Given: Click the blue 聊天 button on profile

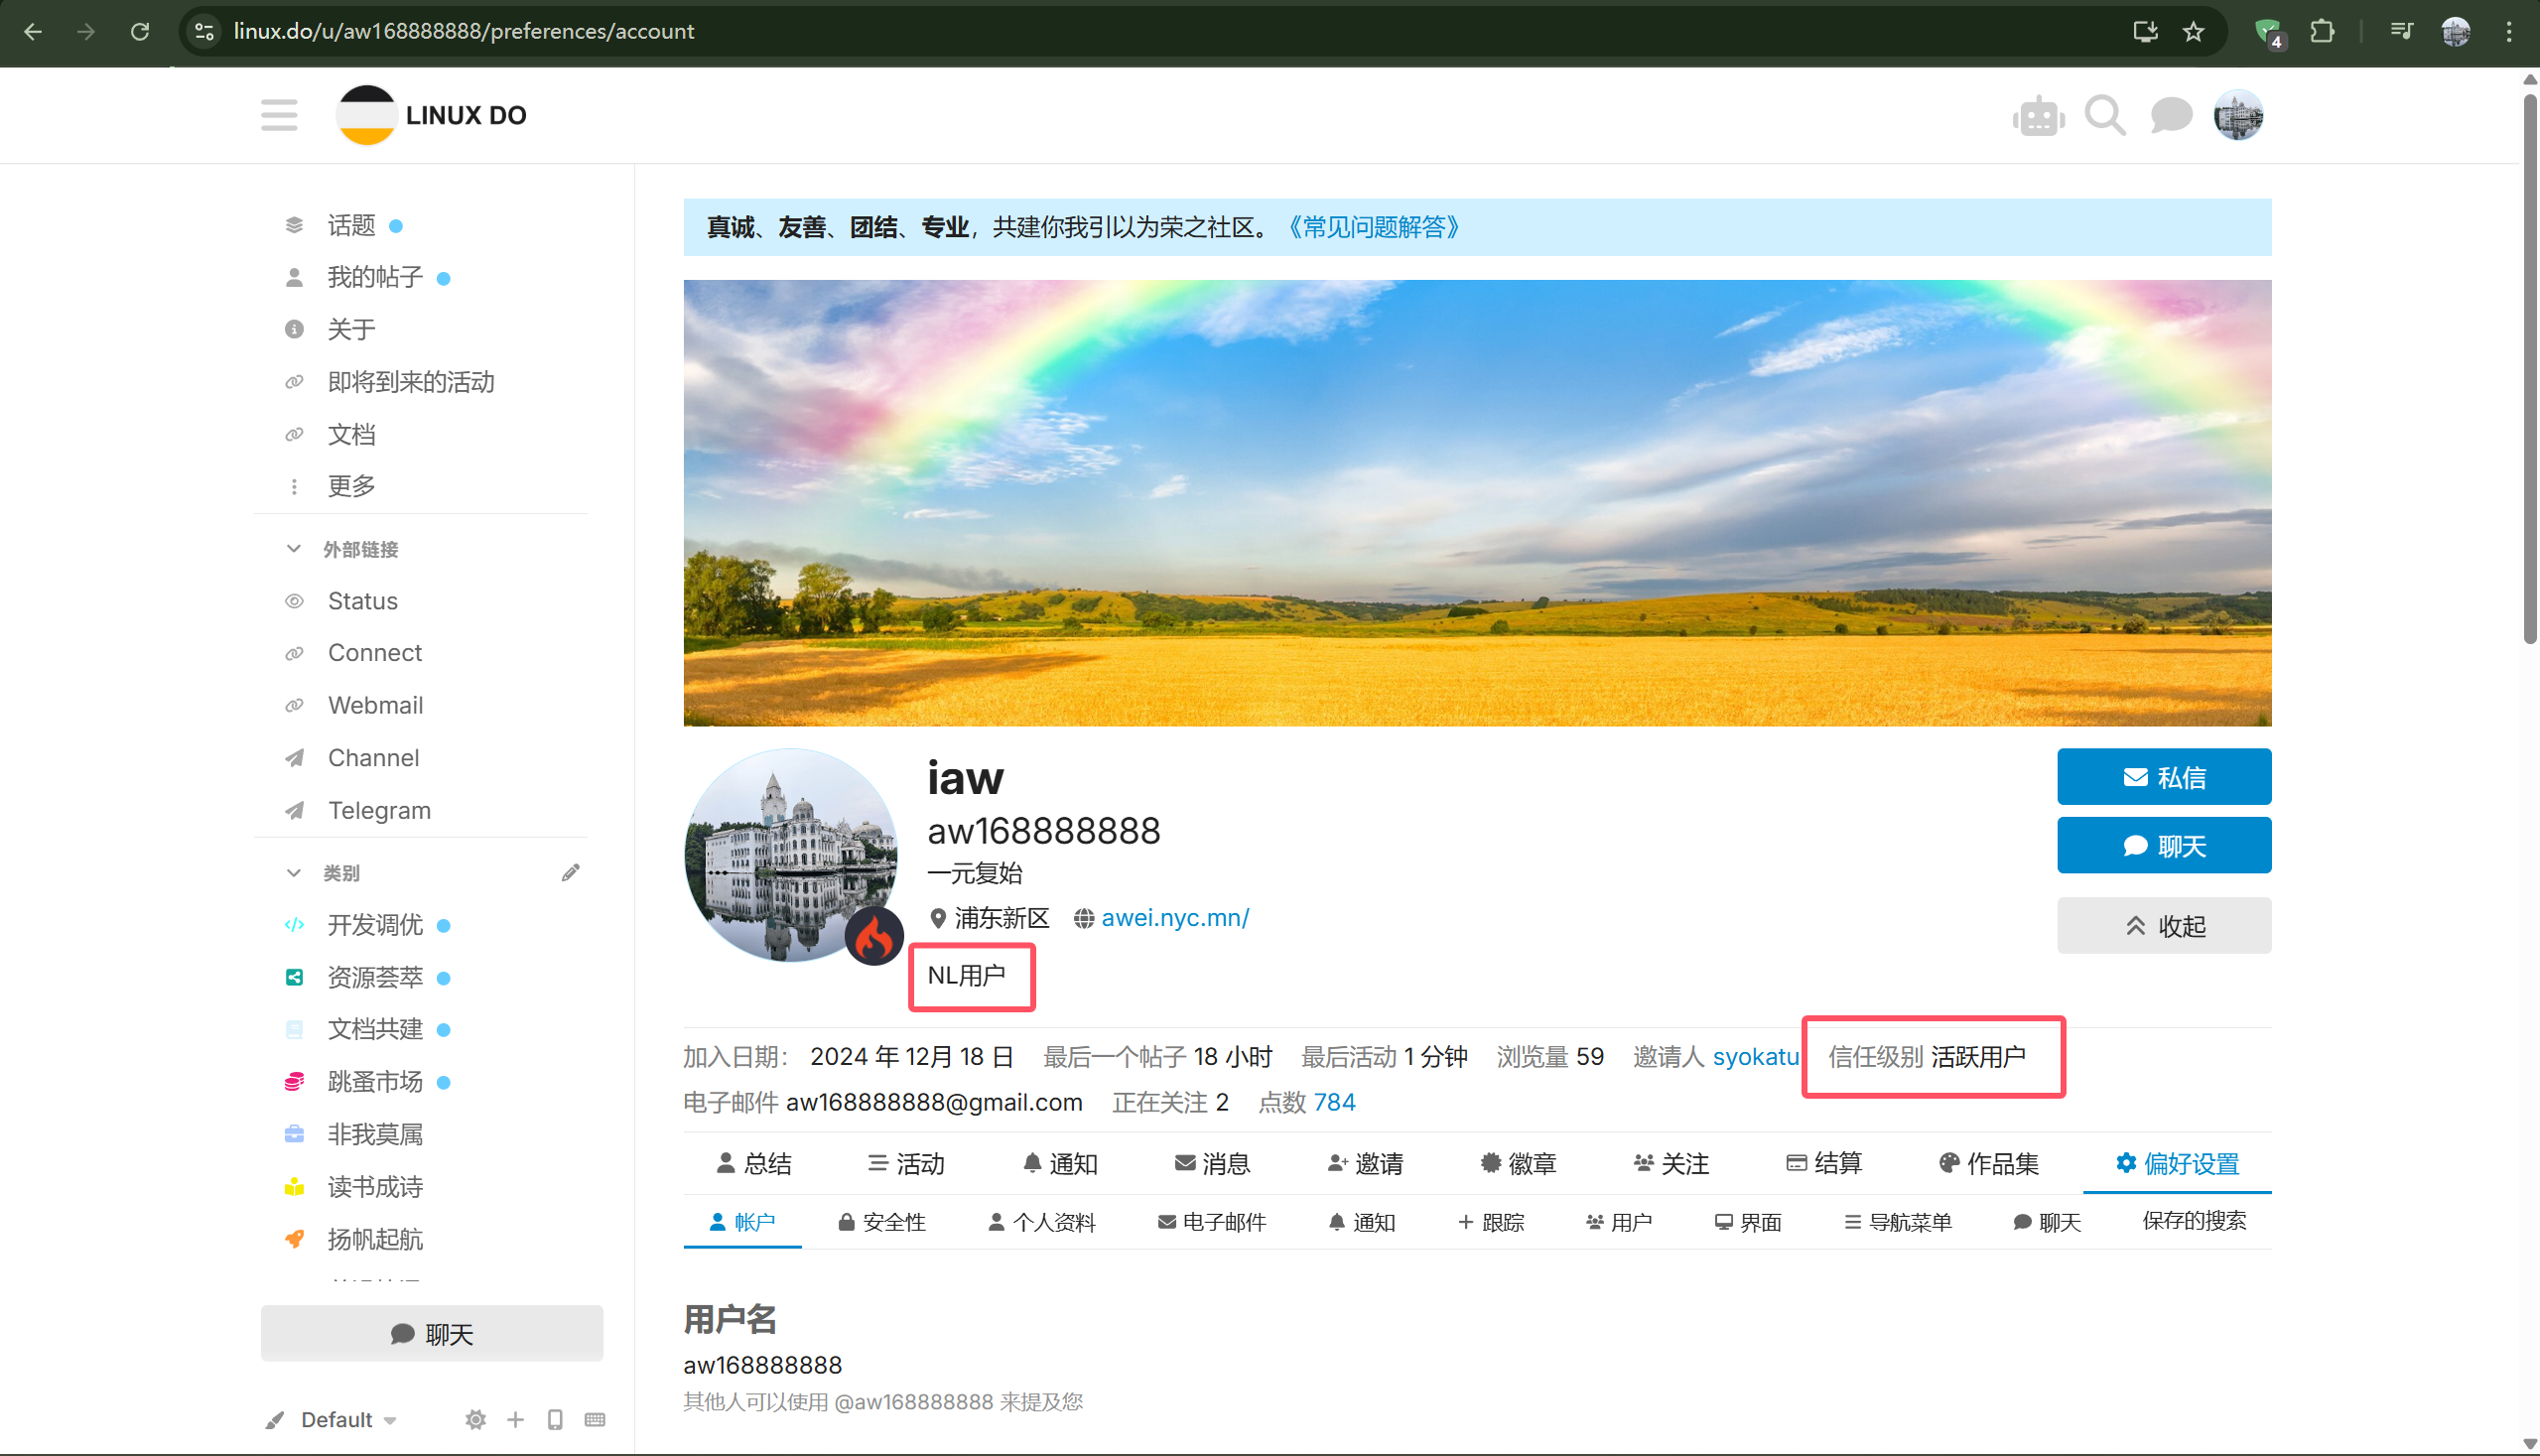Looking at the screenshot, I should pos(2164,846).
